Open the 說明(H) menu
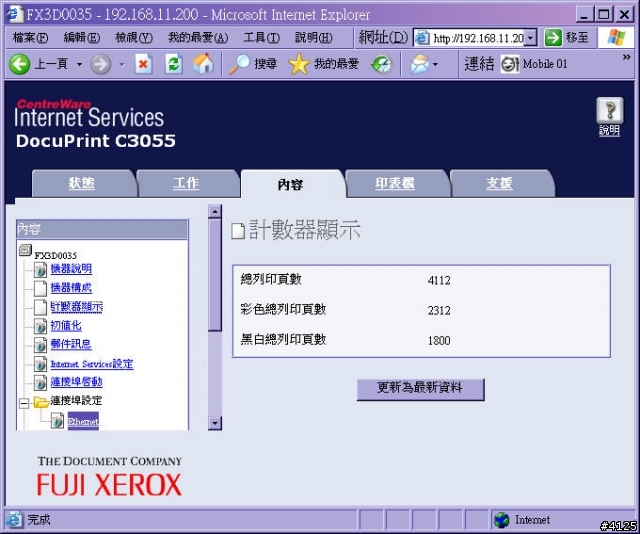 pos(314,38)
